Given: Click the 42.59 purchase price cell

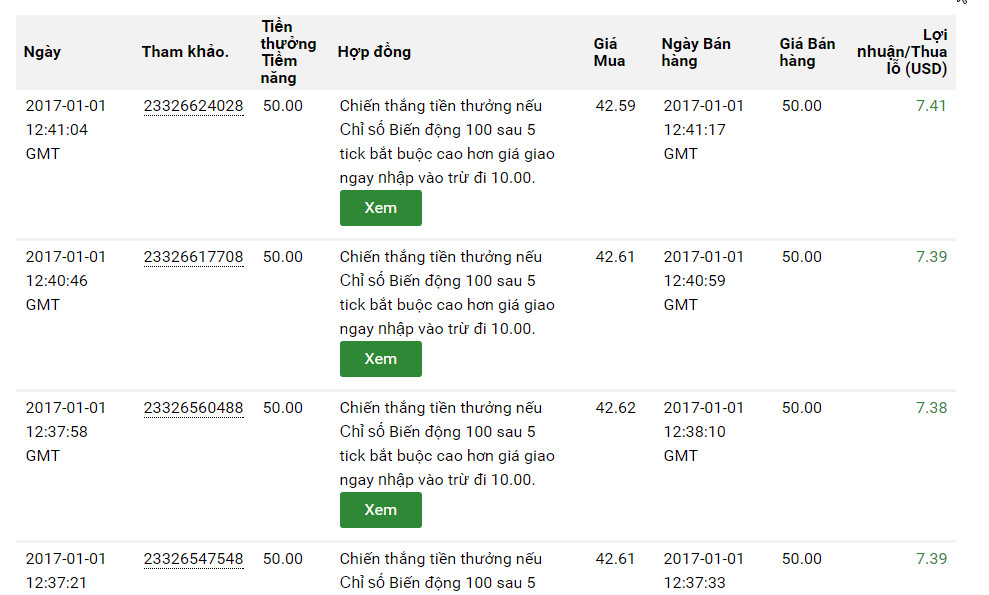Looking at the screenshot, I should coord(615,106).
